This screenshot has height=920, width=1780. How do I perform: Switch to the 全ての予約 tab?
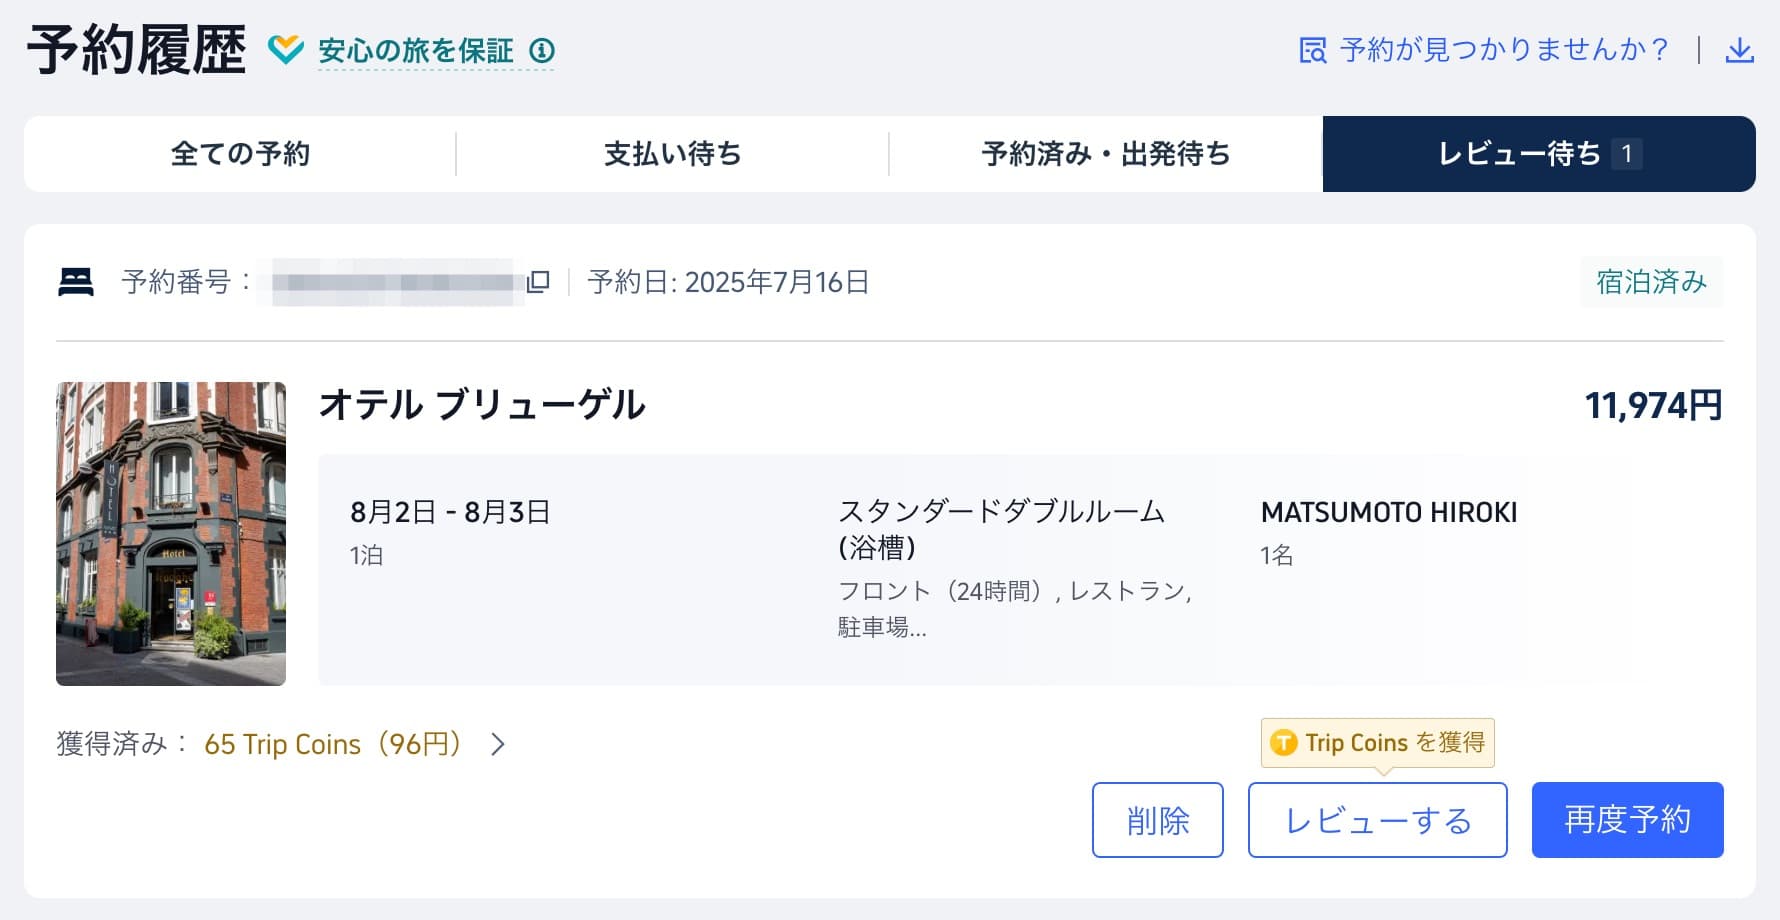pos(240,154)
